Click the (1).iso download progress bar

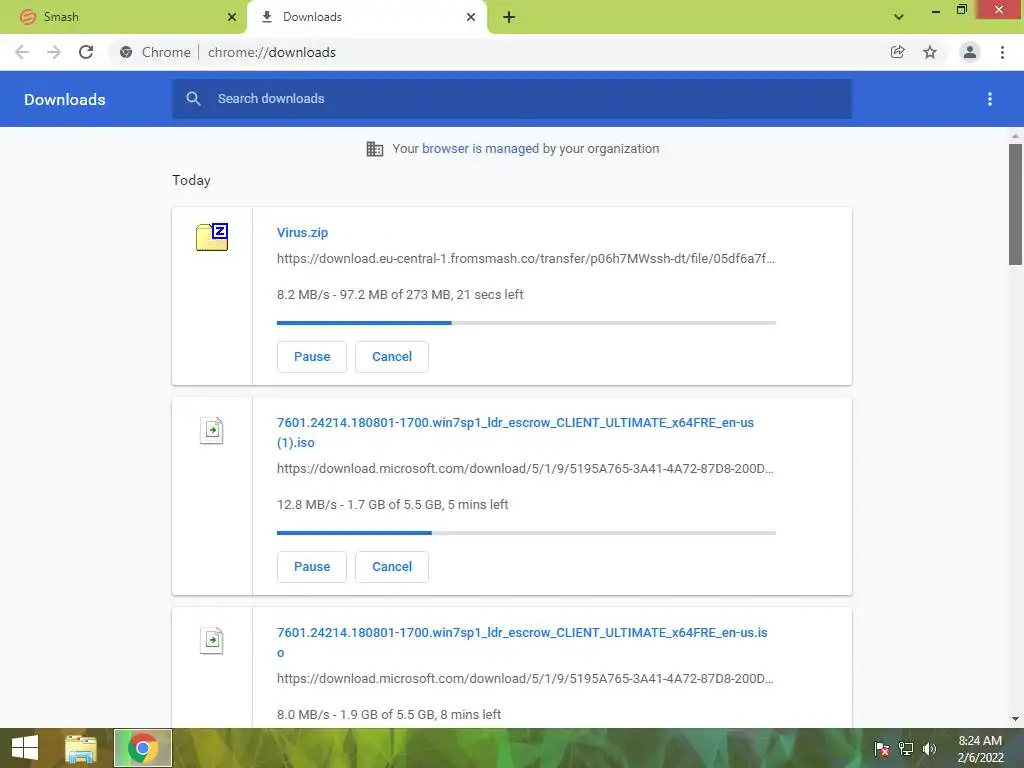pos(526,533)
